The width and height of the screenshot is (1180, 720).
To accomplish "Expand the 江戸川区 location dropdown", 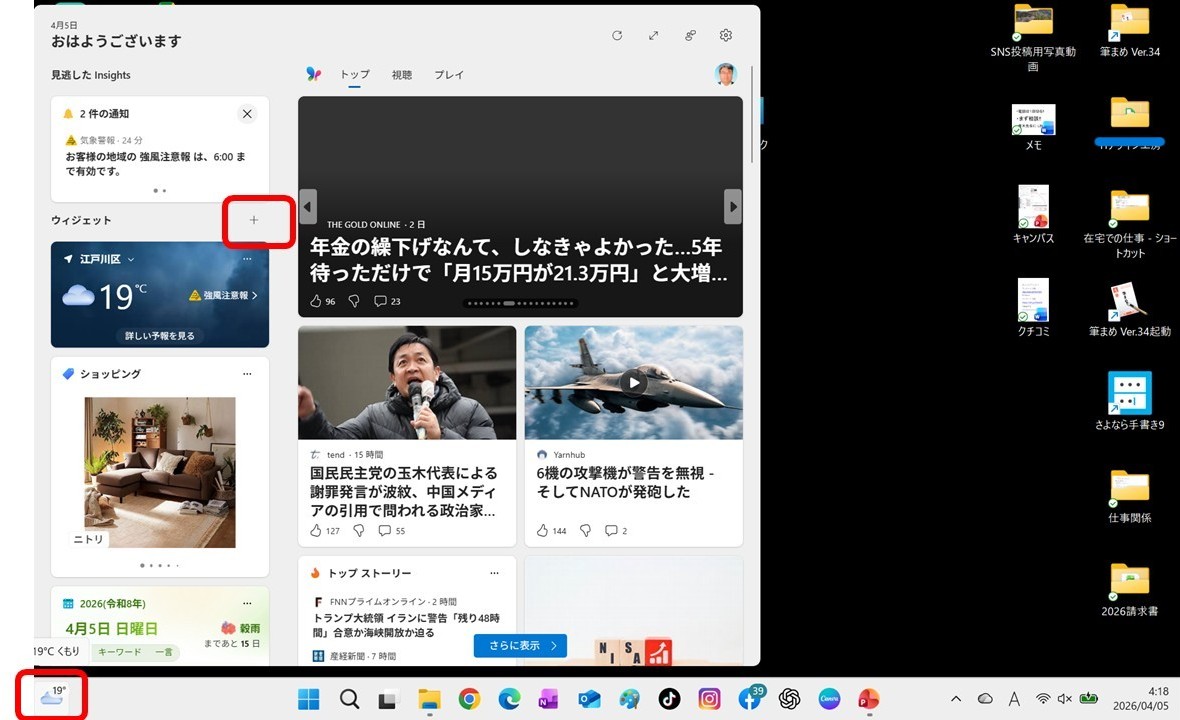I will pyautogui.click(x=131, y=260).
